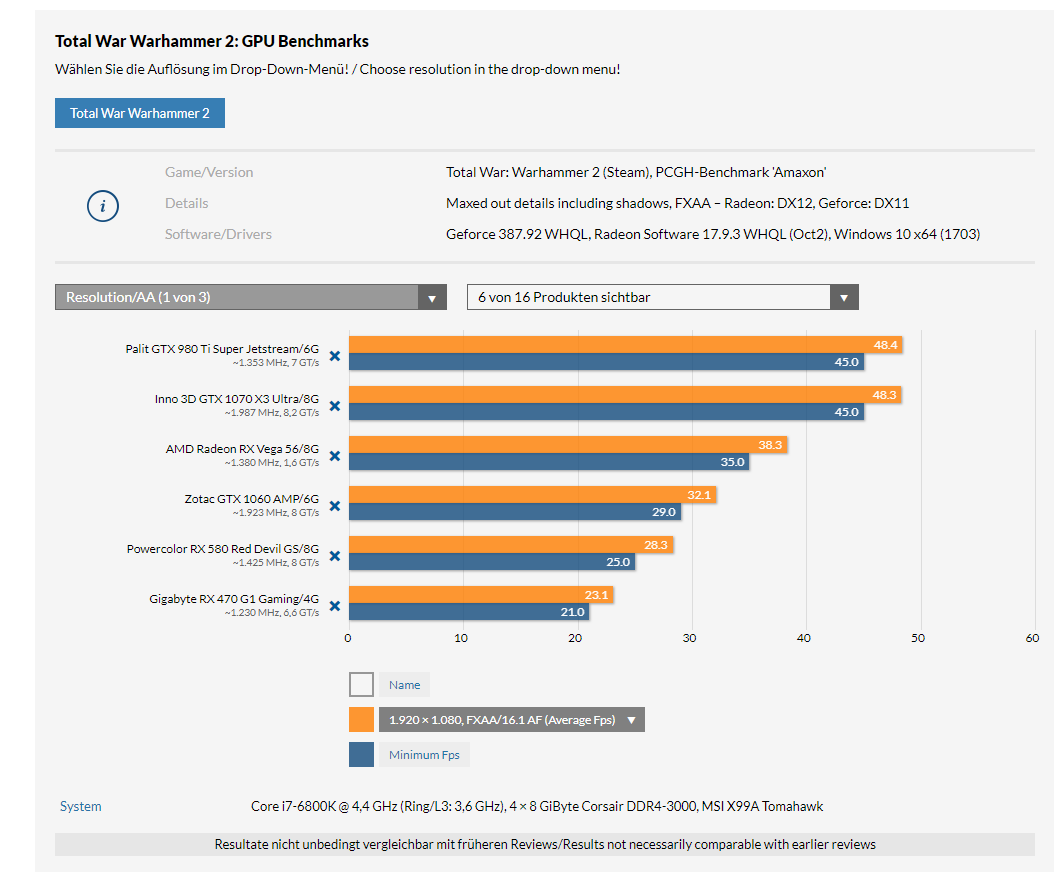Click the 48.3 average fps bar
This screenshot has width=1054, height=872.
(x=625, y=395)
